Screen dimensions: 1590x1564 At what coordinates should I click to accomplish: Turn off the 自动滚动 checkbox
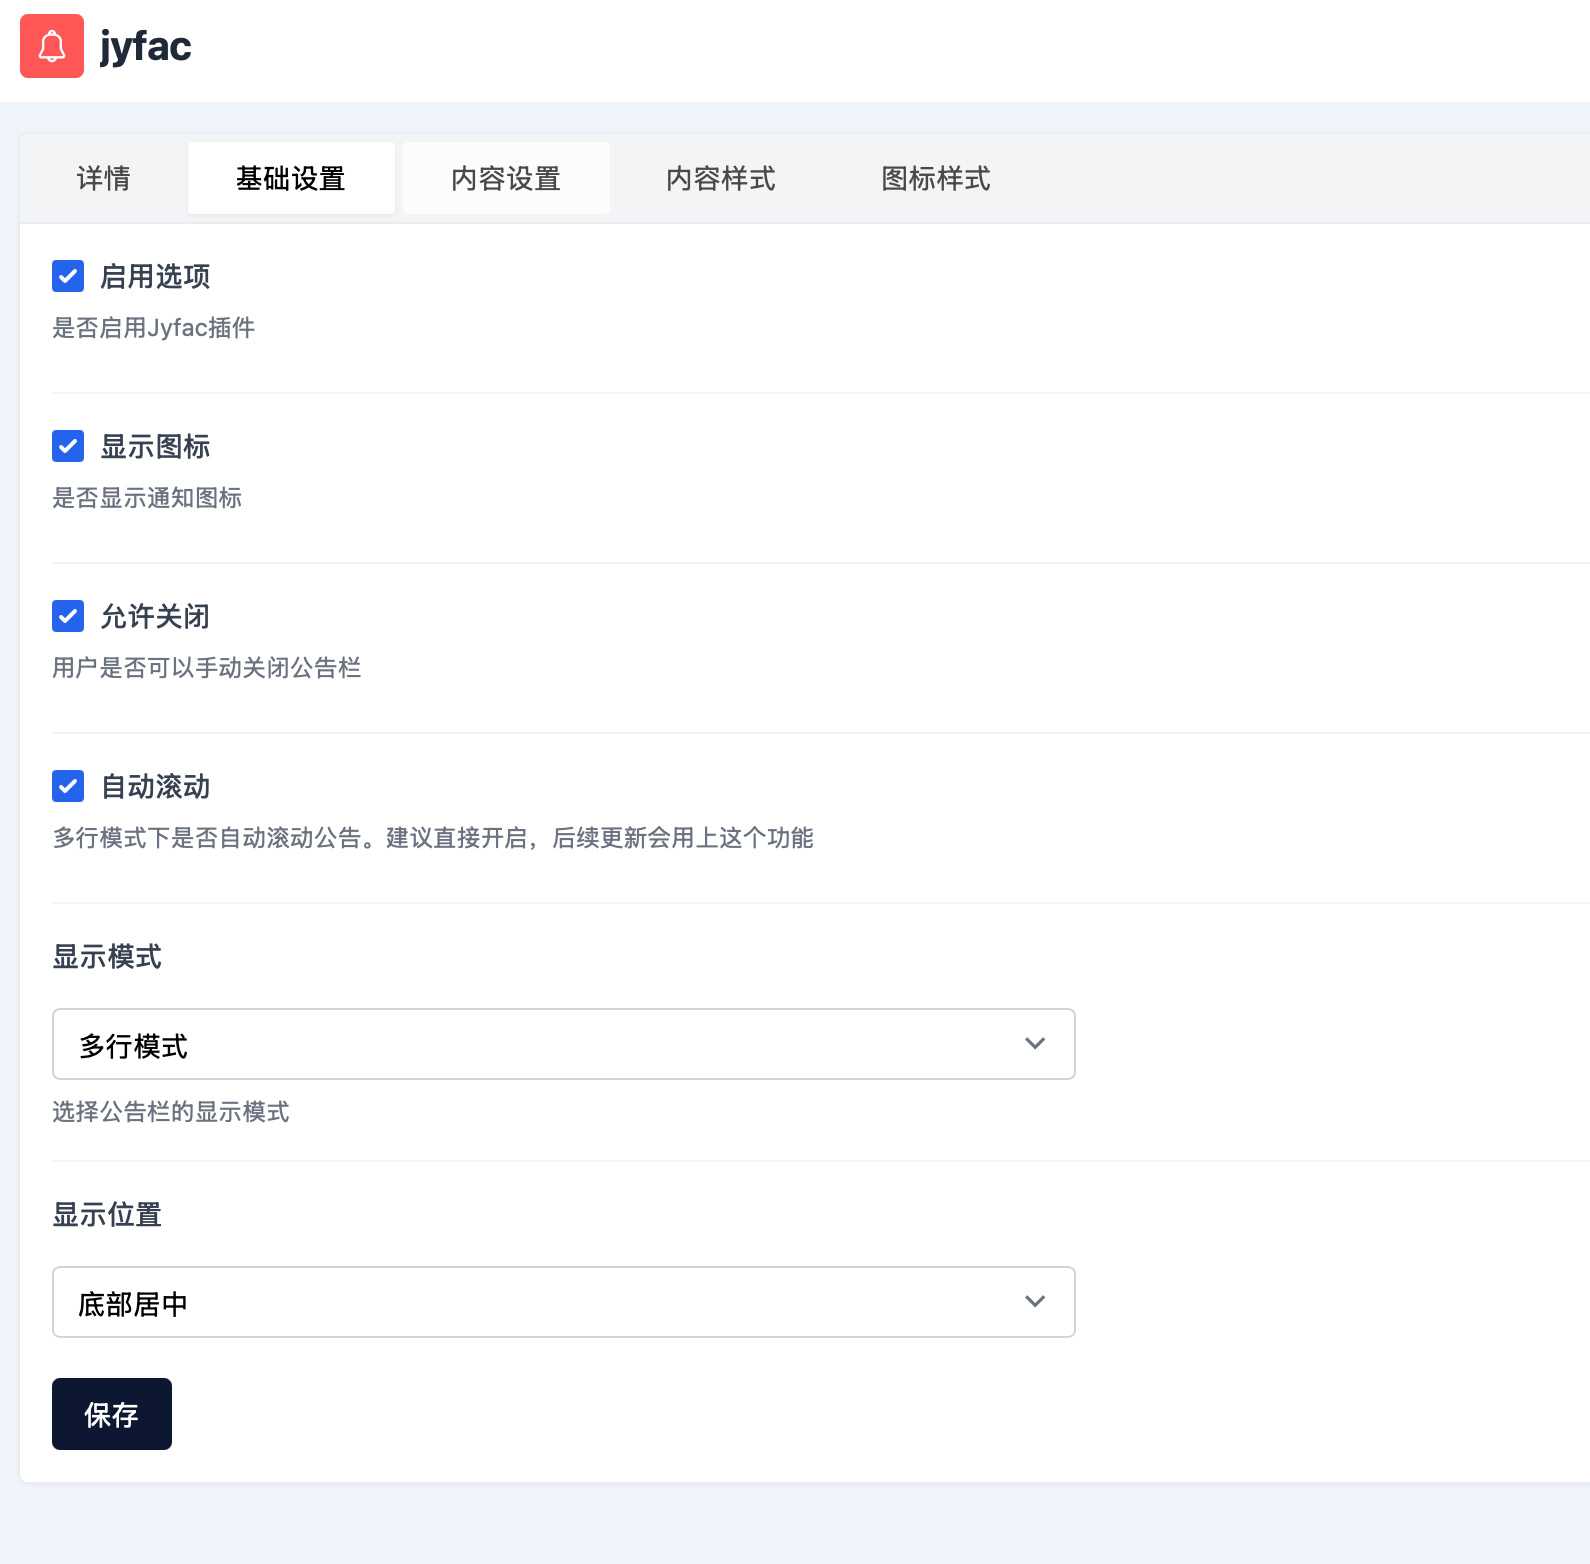[68, 786]
